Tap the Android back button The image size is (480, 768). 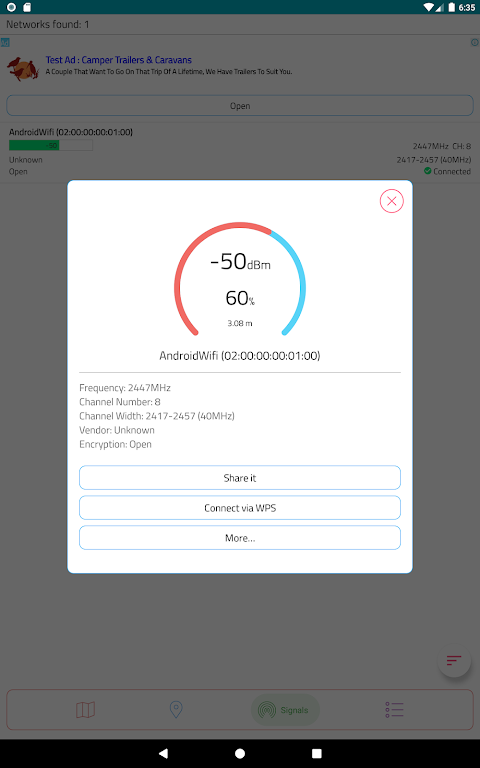(163, 753)
